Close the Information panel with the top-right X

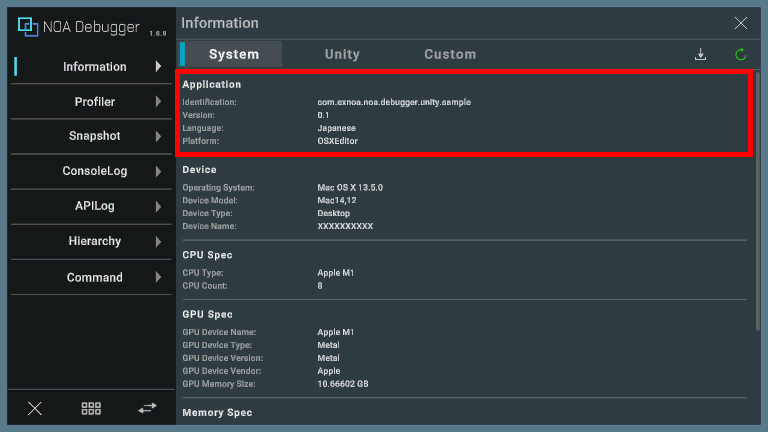(741, 23)
